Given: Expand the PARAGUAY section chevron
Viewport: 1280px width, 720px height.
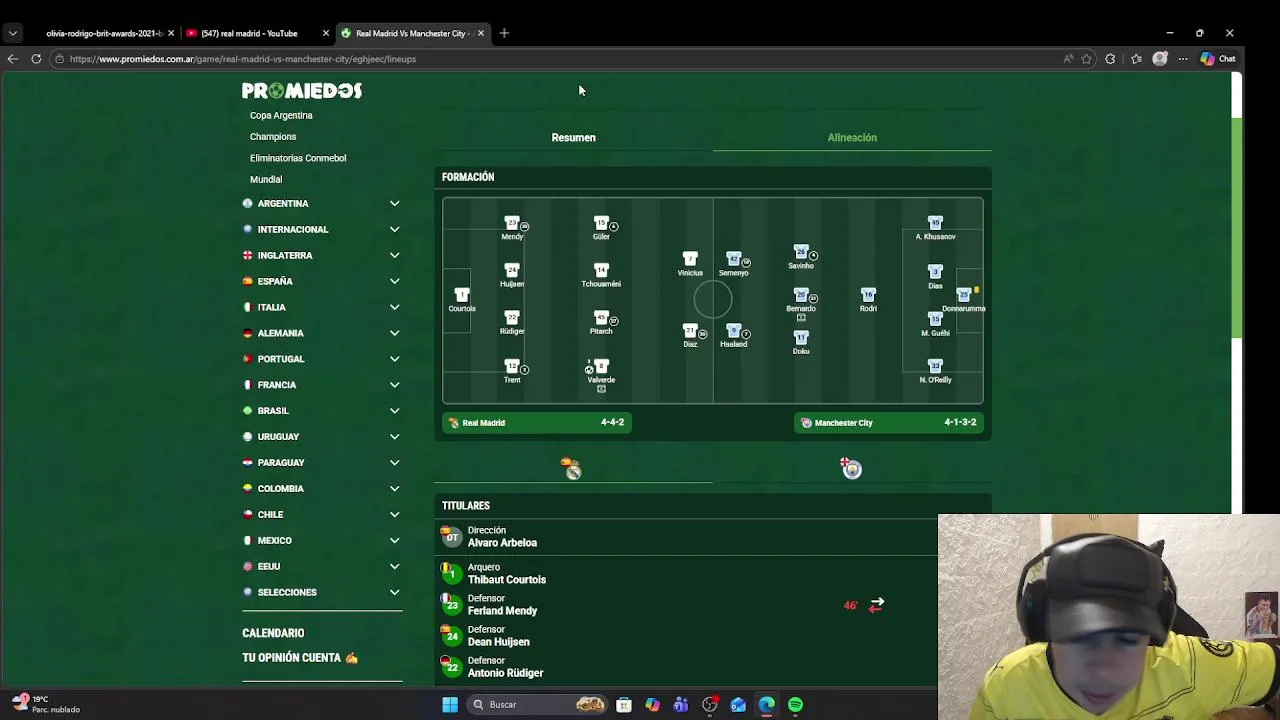Looking at the screenshot, I should [394, 463].
